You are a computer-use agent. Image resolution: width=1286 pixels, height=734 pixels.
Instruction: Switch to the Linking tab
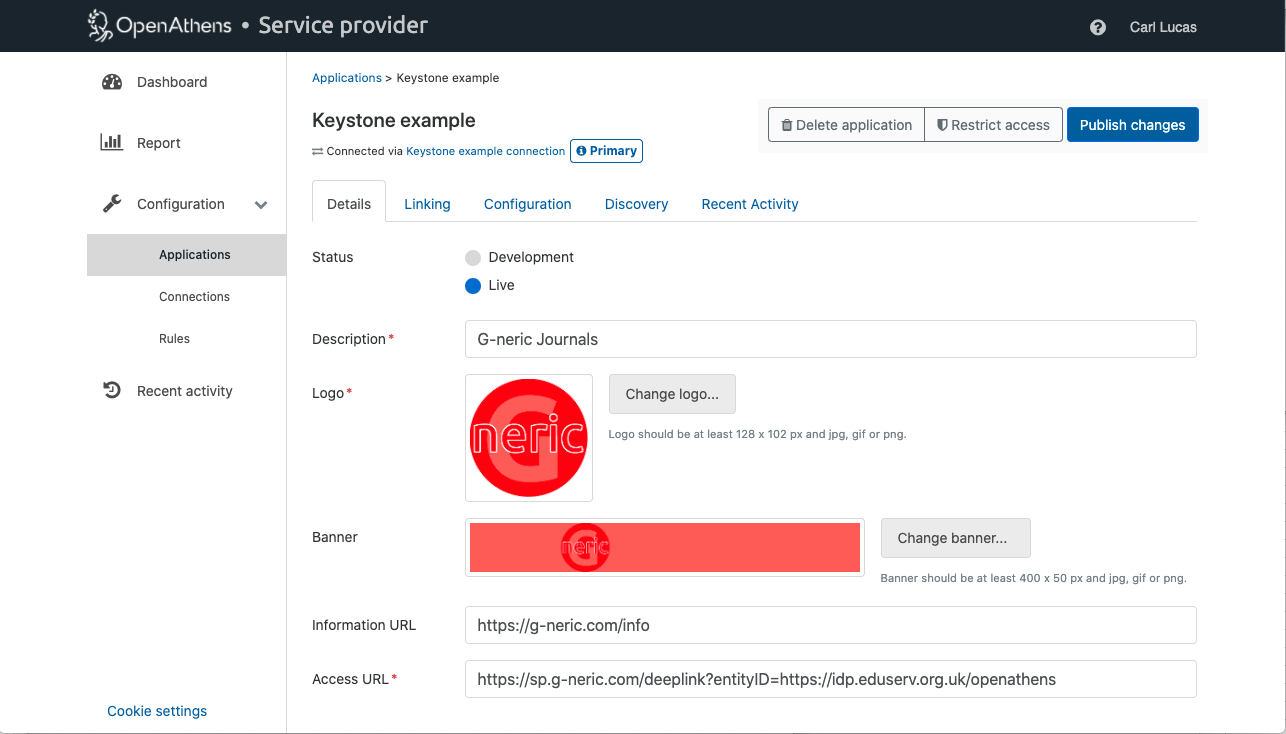point(427,204)
